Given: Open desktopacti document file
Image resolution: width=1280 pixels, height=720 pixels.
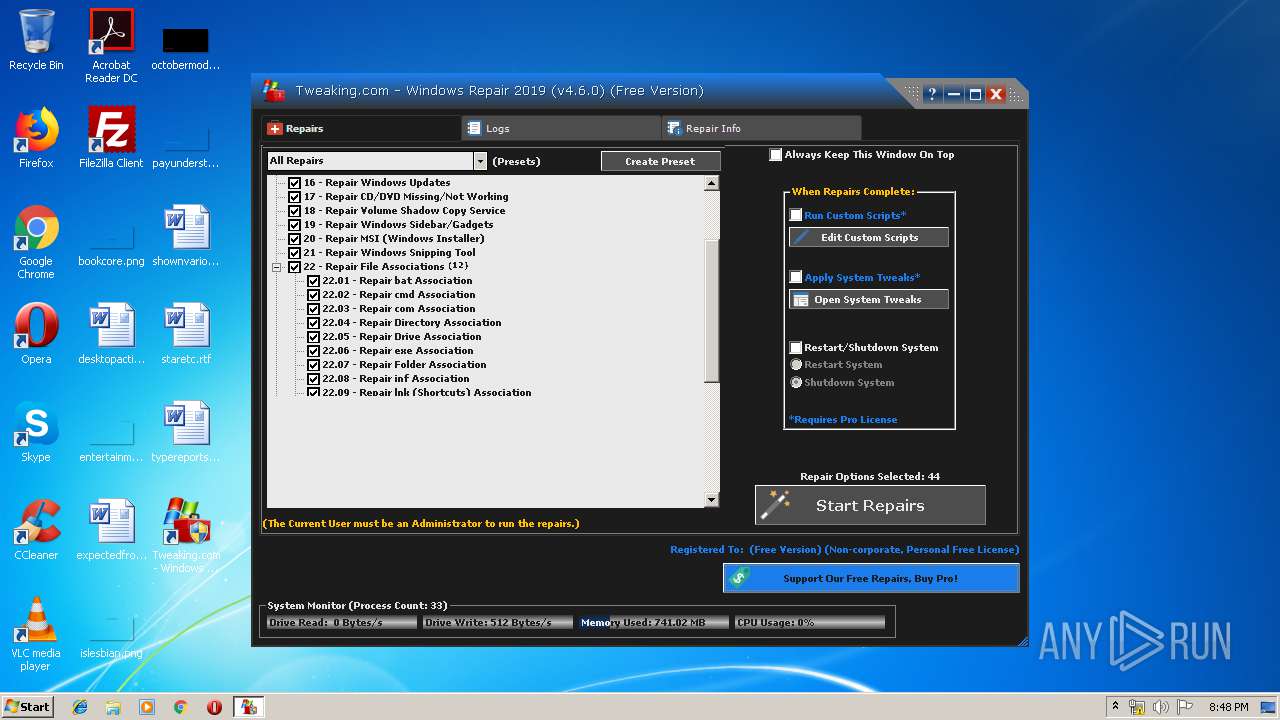Looking at the screenshot, I should point(111,334).
